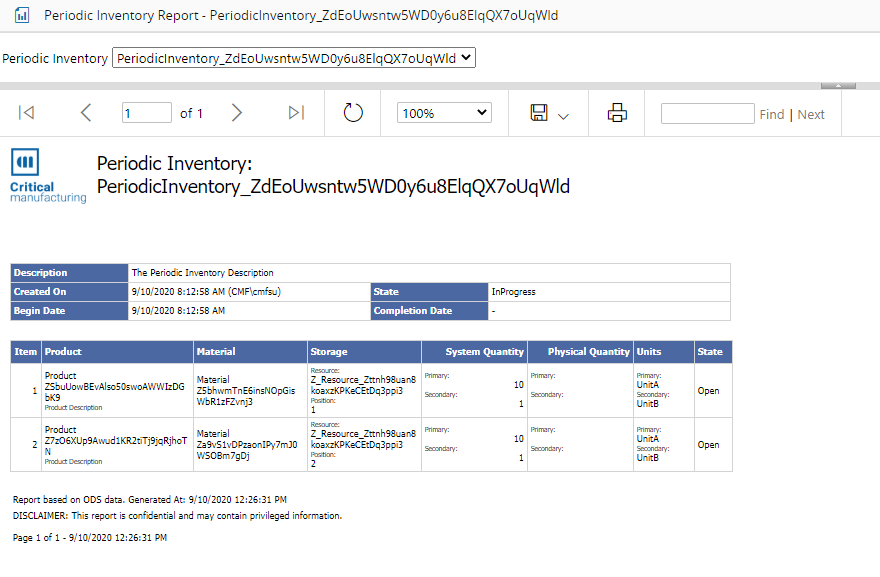This screenshot has height=577, width=880.
Task: Open the Periodic Inventory selection dropdown
Action: 294,58
